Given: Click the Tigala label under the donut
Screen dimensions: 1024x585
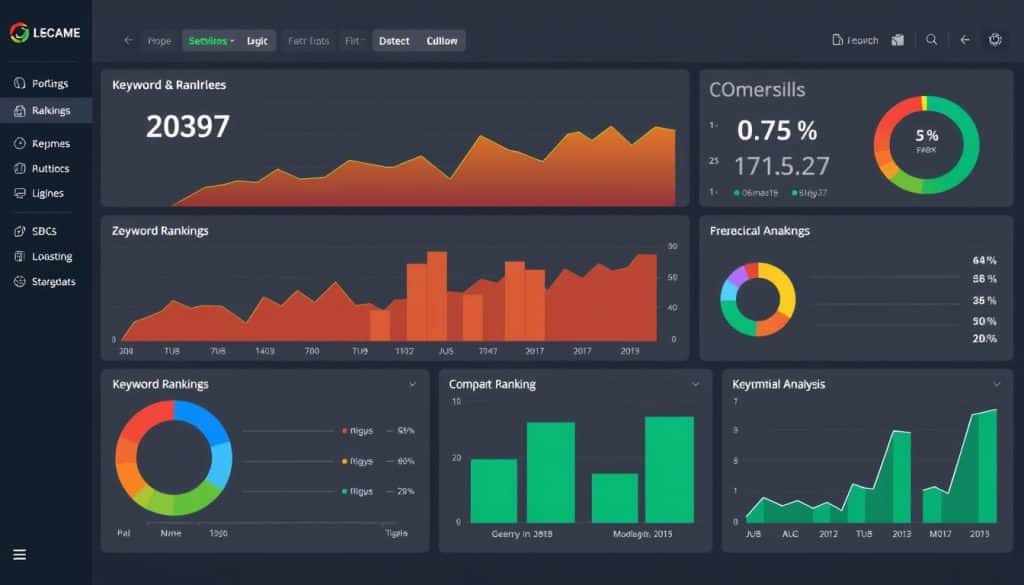Looking at the screenshot, I should [396, 533].
